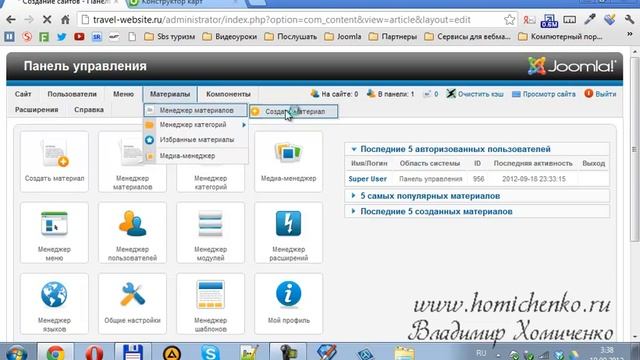This screenshot has width=640, height=360.
Task: Click the Windows Start button
Action: click(x=16, y=353)
